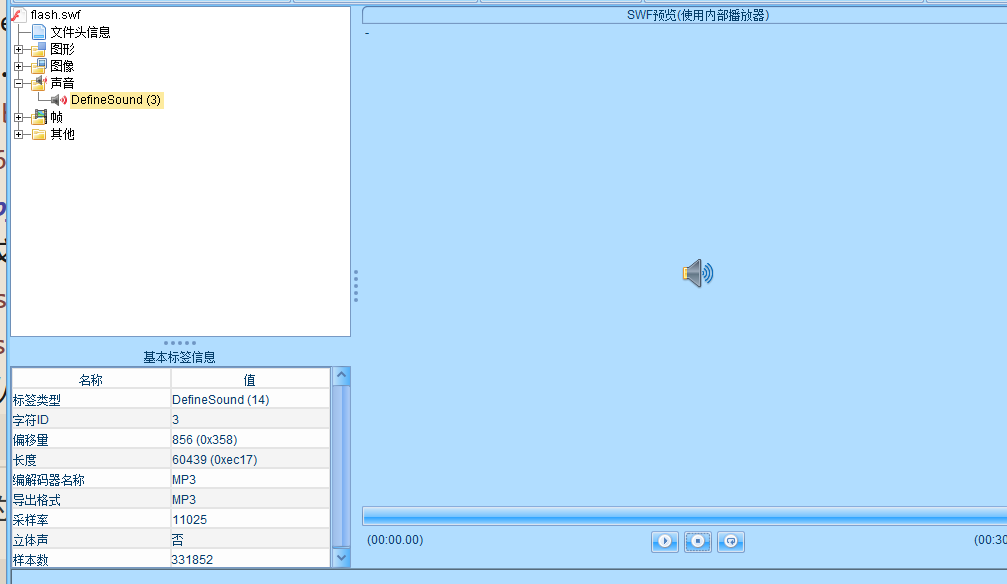
Task: Click the large speaker icon in preview
Action: tap(697, 274)
